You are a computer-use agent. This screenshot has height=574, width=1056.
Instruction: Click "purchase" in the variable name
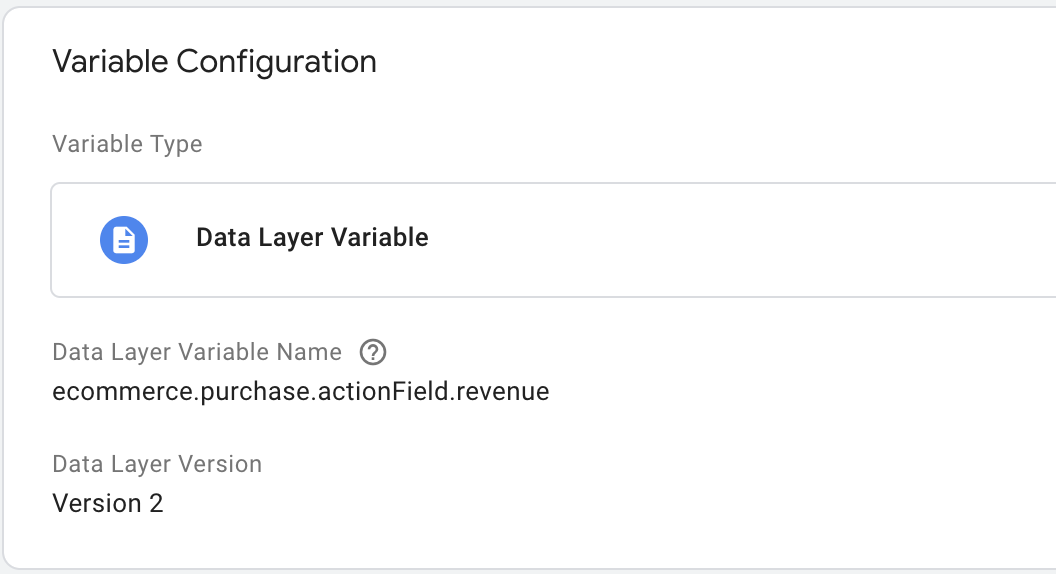tap(256, 393)
